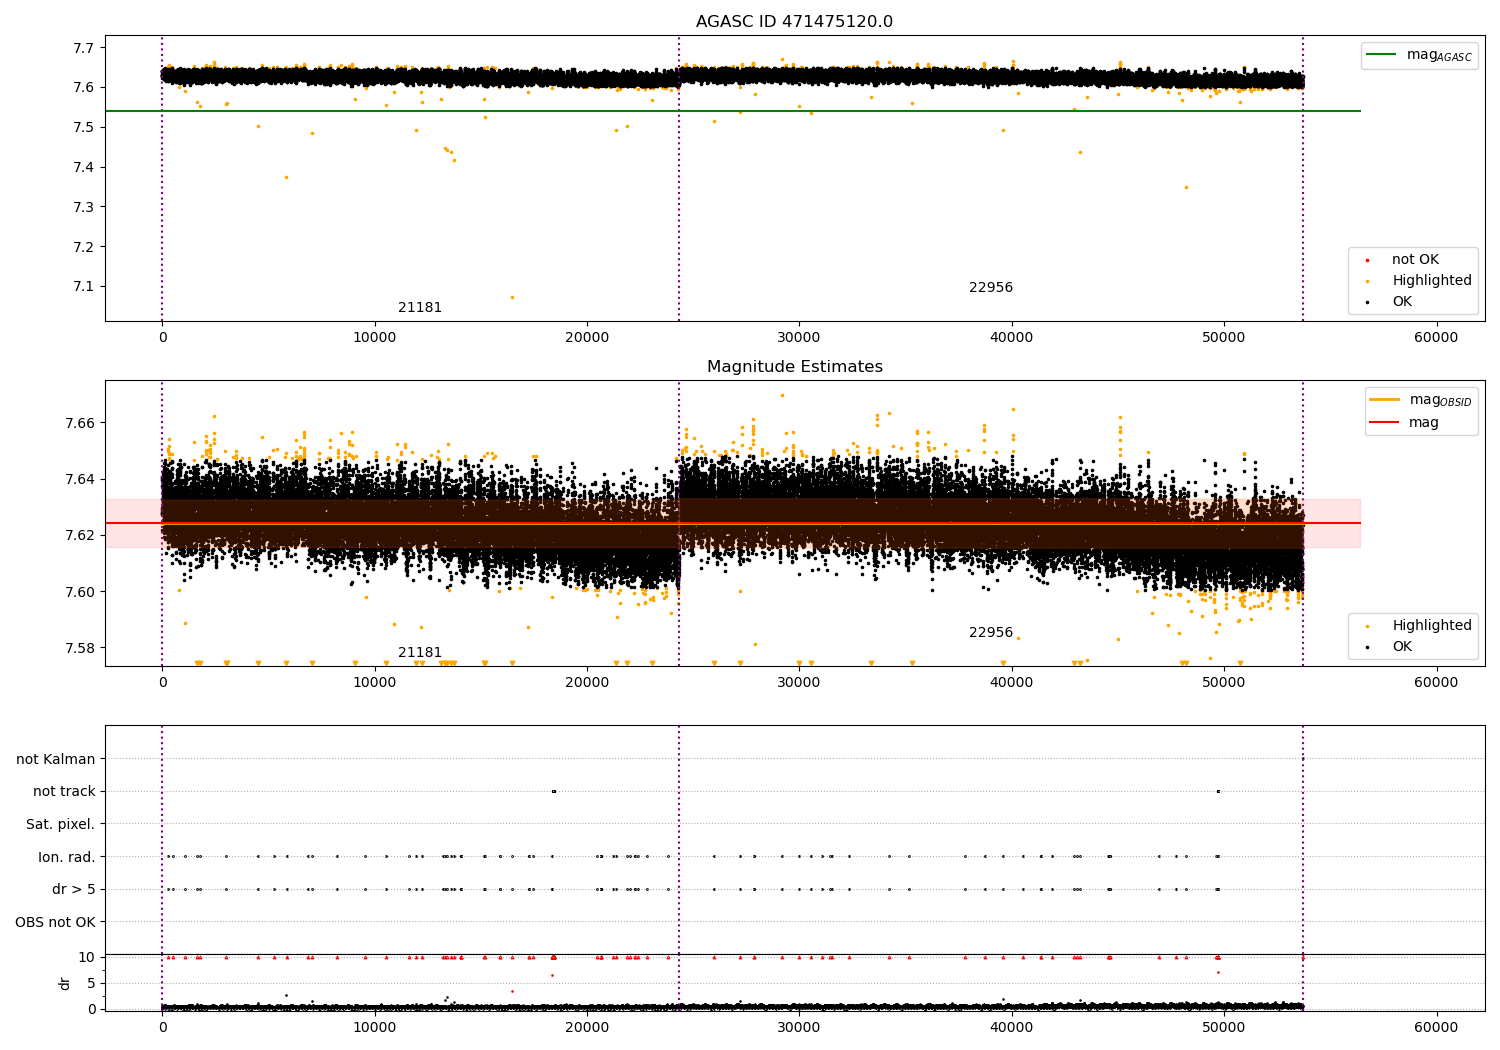Select the mag AGASC legend entry in top plot
Image resolution: width=1500 pixels, height=1050 pixels.
pyautogui.click(x=1419, y=55)
